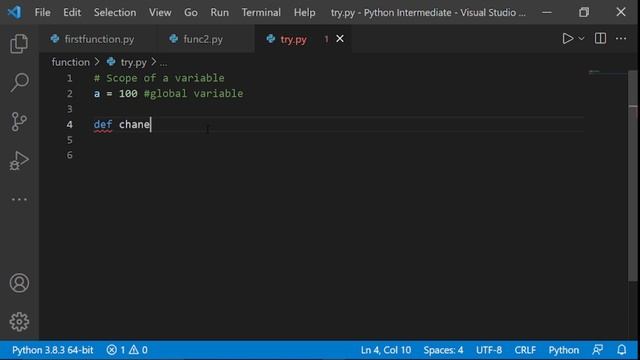Open the Selection menu
This screenshot has height=360, width=640.
point(115,13)
